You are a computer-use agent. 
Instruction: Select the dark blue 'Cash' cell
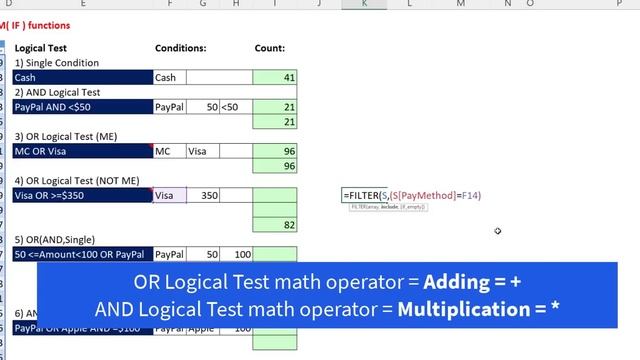coord(83,78)
